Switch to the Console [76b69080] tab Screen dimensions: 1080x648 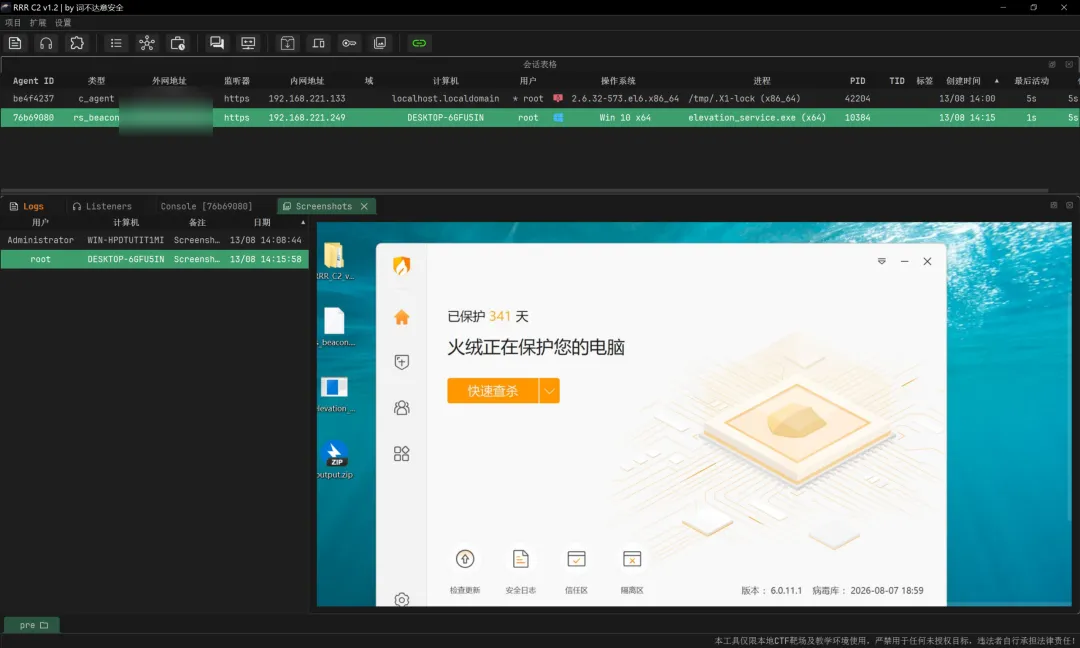coord(206,206)
